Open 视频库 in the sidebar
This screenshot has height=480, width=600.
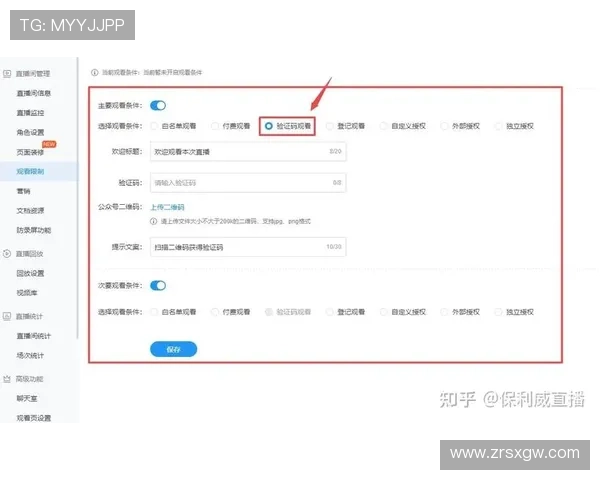pos(27,293)
